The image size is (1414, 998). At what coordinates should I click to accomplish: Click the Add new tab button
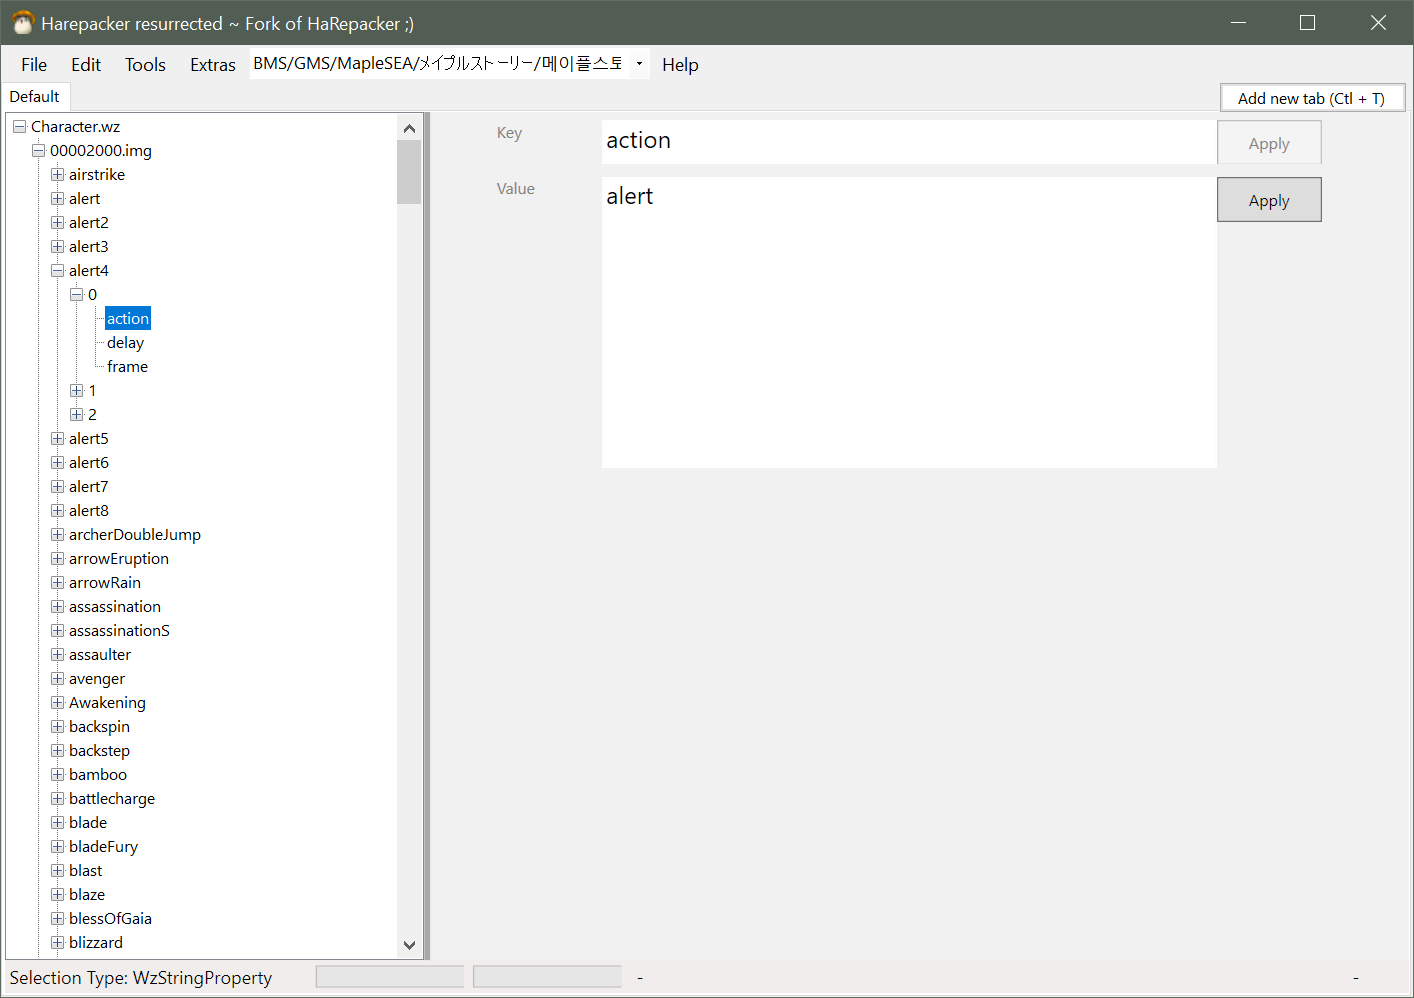point(1311,97)
